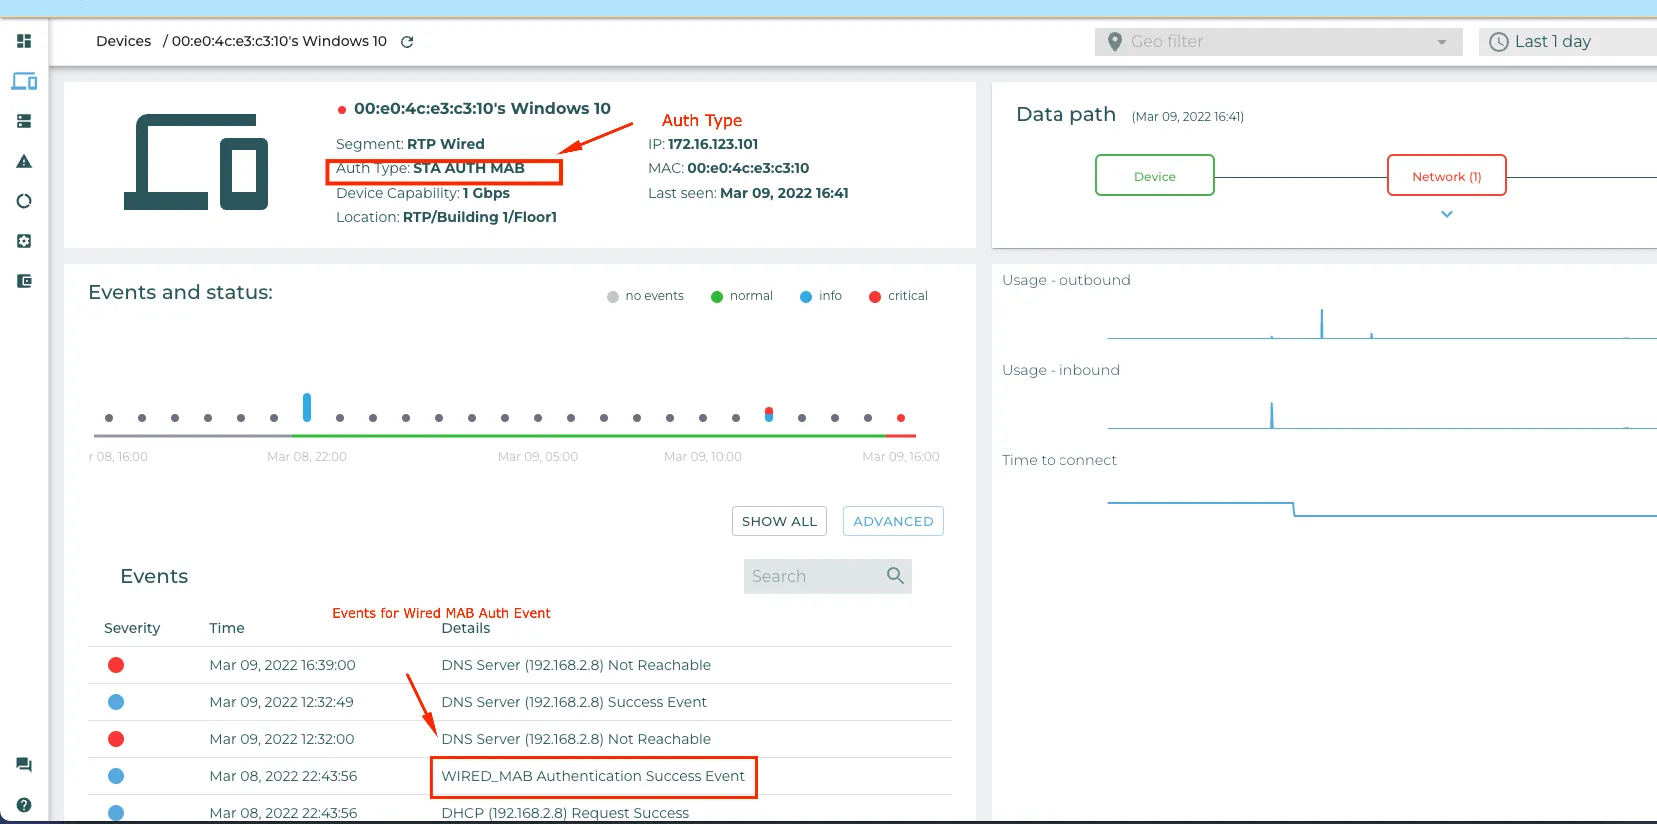The width and height of the screenshot is (1657, 824).
Task: Click the Details column header
Action: click(466, 628)
